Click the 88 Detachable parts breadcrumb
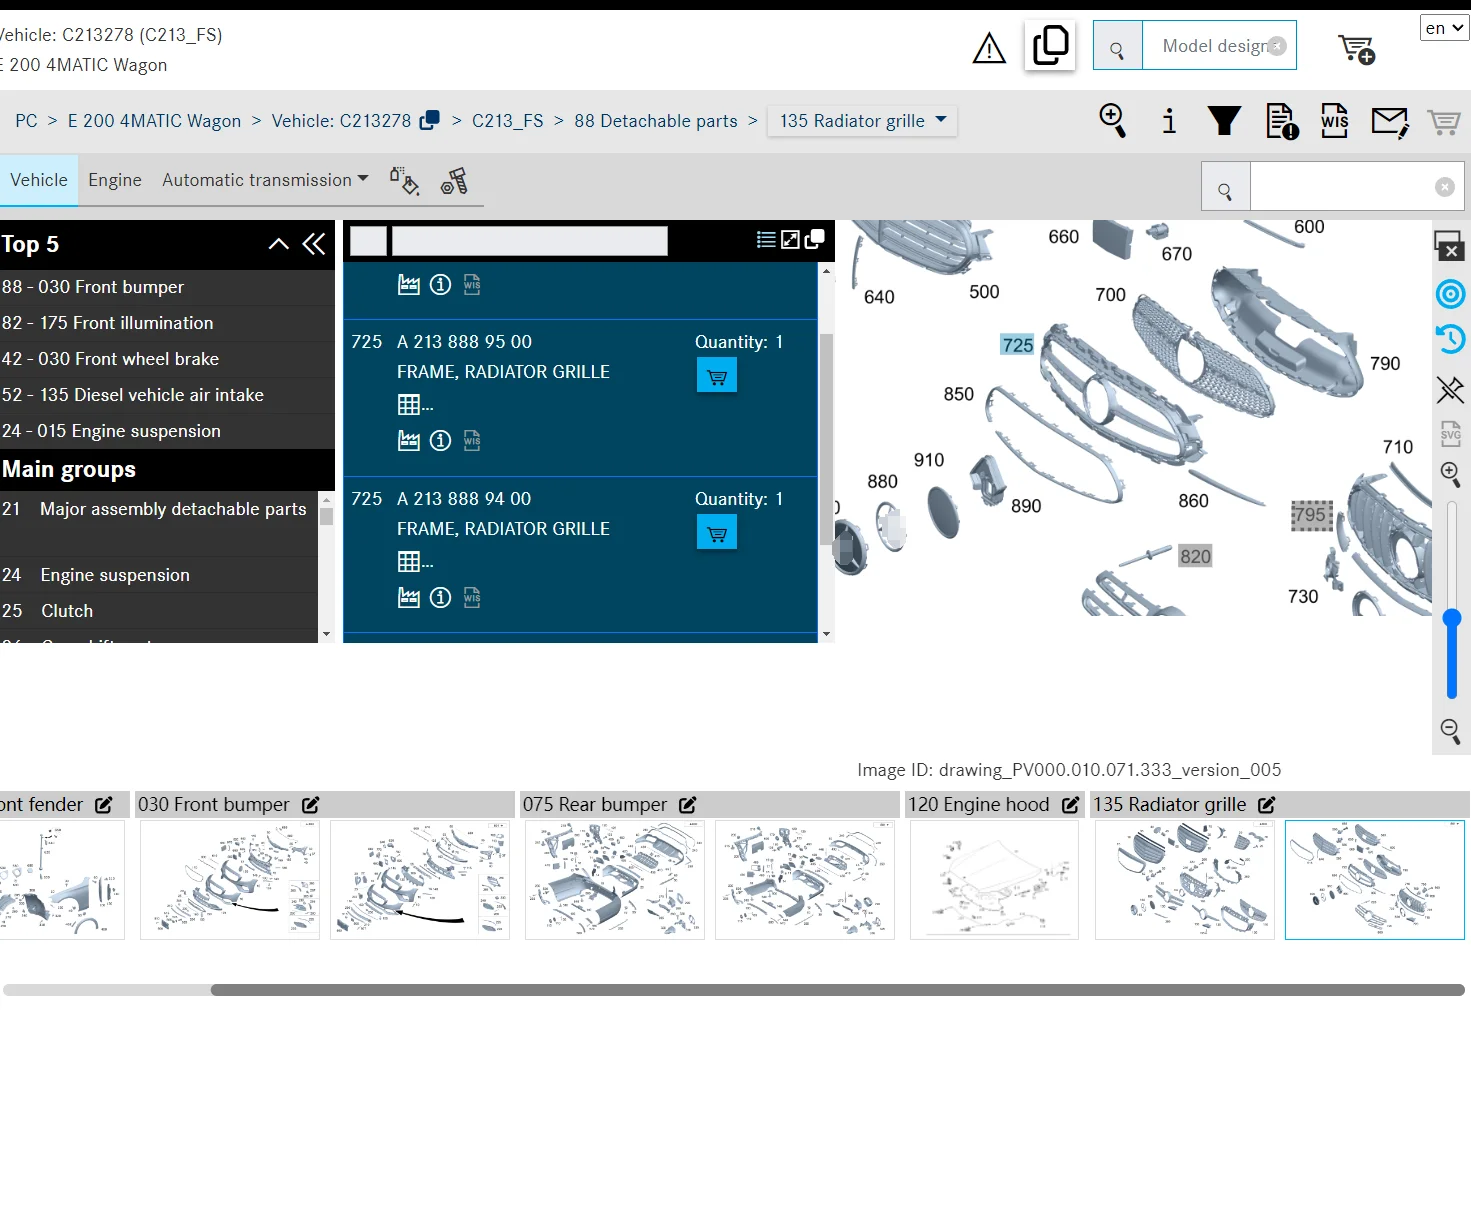The image size is (1471, 1208). pyautogui.click(x=656, y=121)
